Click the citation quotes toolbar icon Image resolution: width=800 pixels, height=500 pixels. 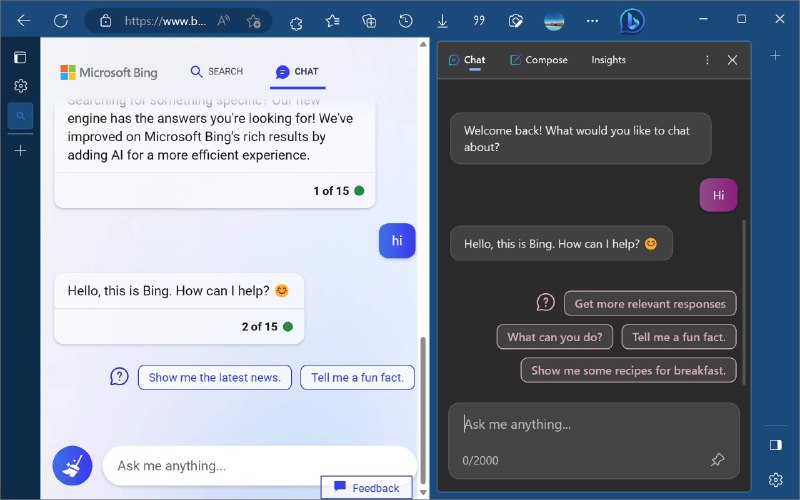coord(479,21)
